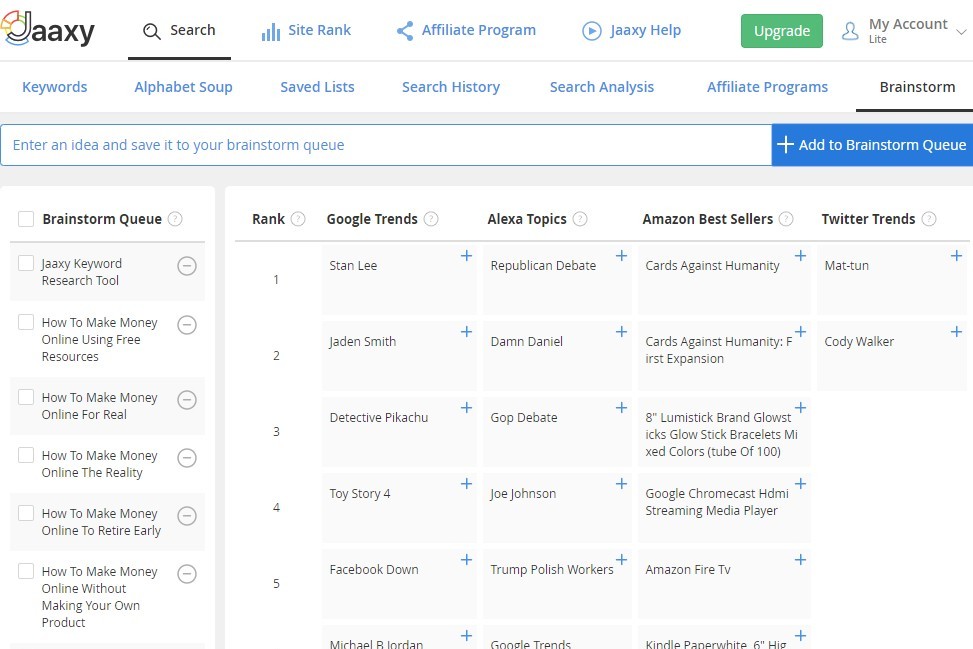Image resolution: width=973 pixels, height=649 pixels.
Task: Remove Jaaxy Keyword Research Tool from queue
Action: (x=187, y=266)
